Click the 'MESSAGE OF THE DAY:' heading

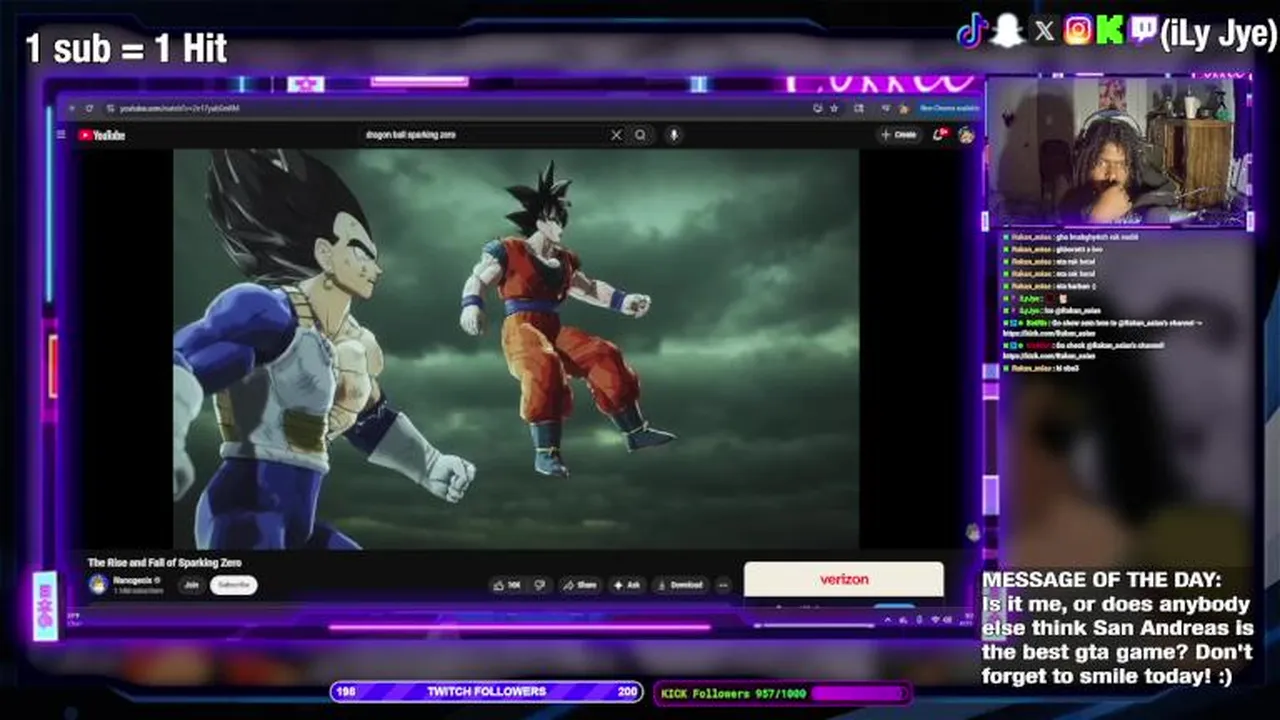(1102, 580)
